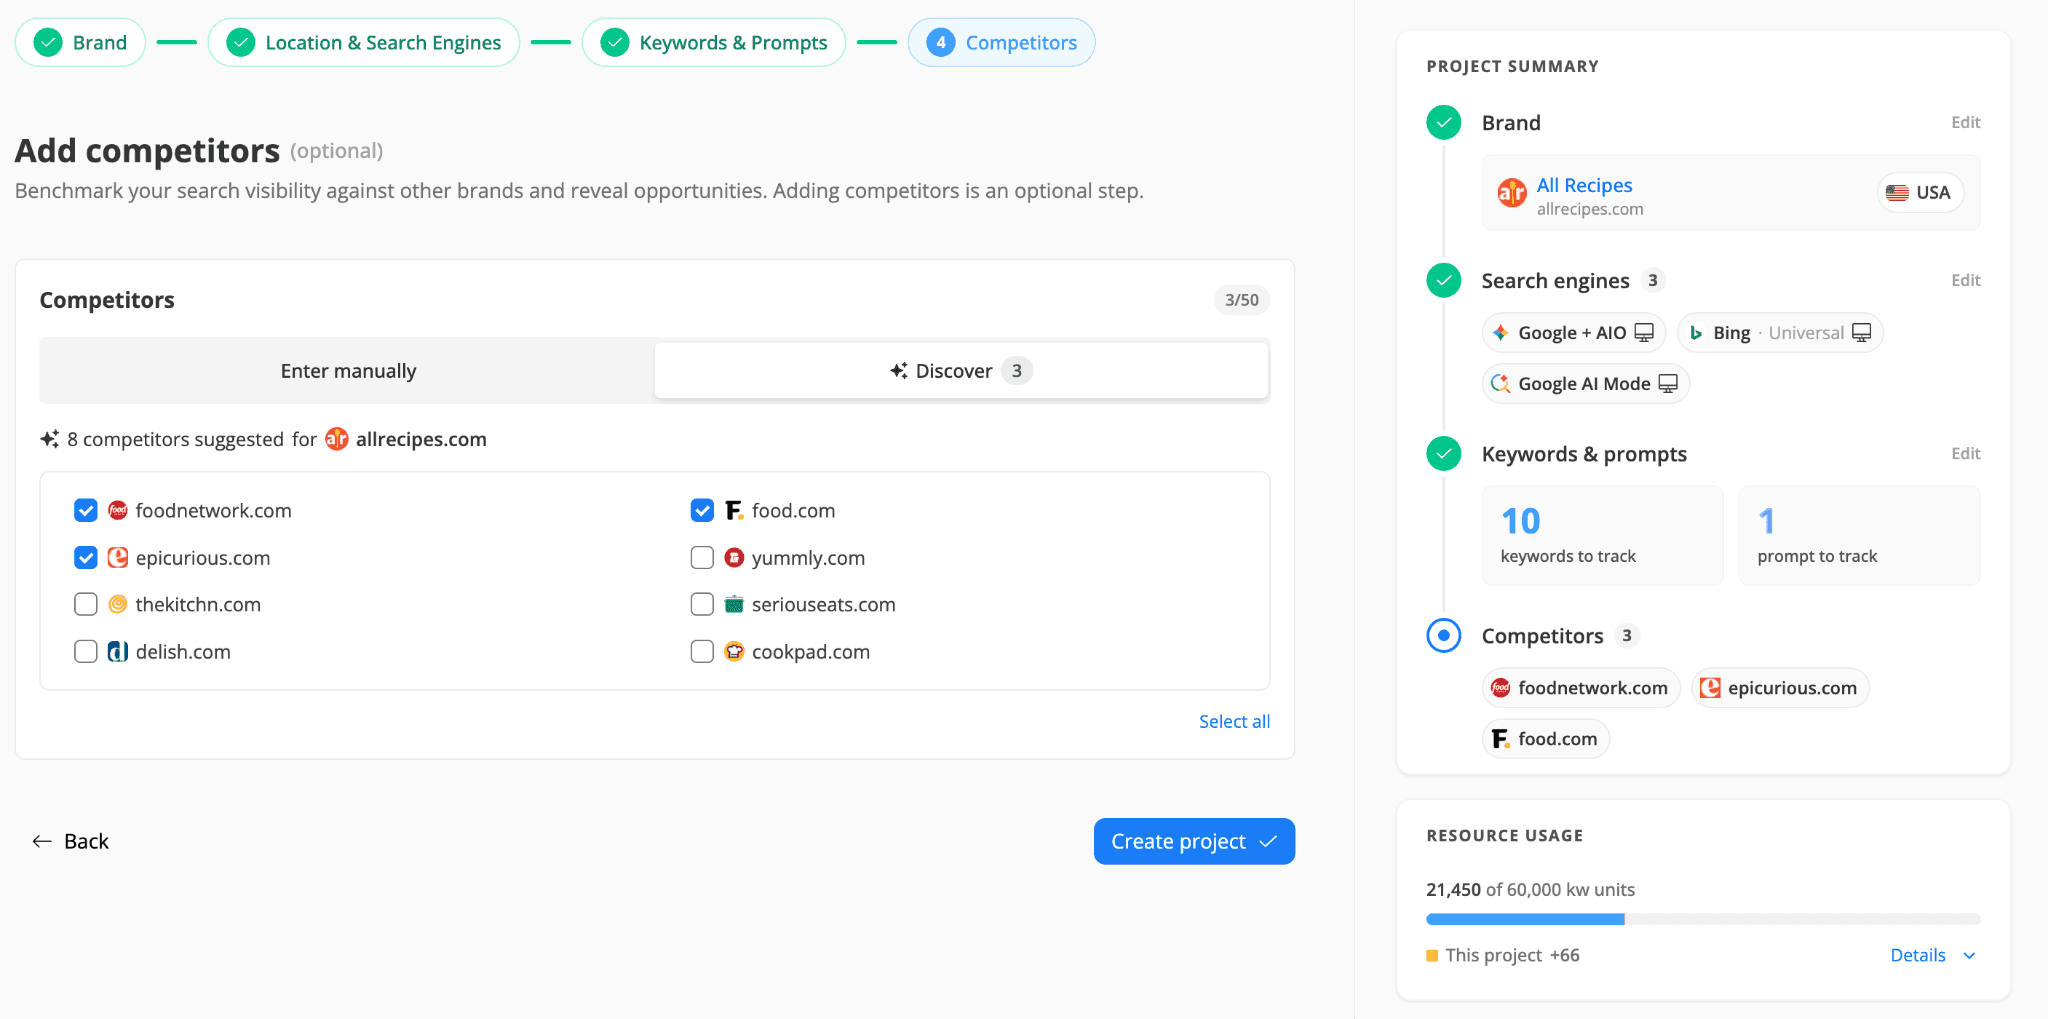This screenshot has height=1019, width=2048.
Task: Click the cookpad.com favicon
Action: [734, 652]
